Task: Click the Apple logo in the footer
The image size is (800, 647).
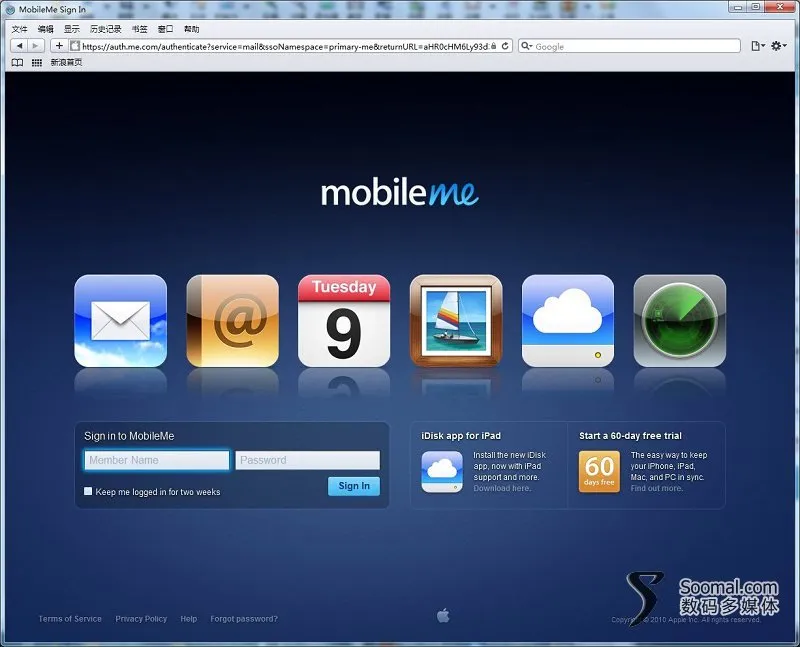Action: pos(443,615)
